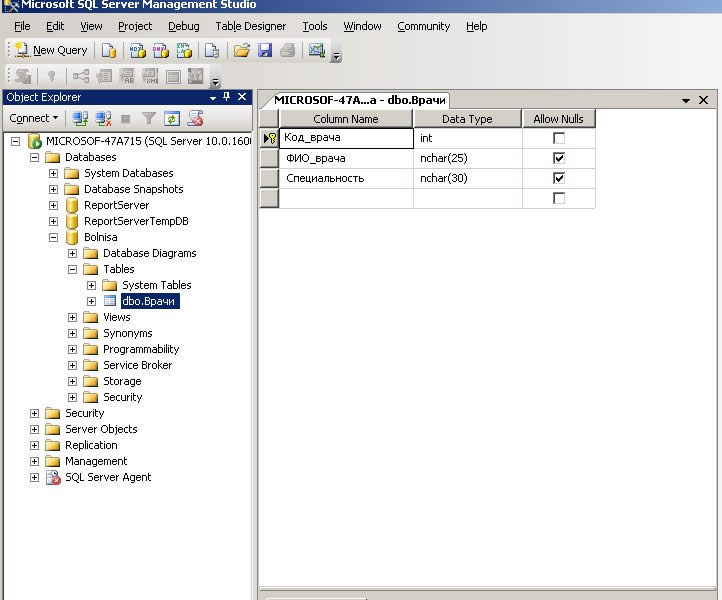The width and height of the screenshot is (722, 600).
Task: Open the View menu
Action: click(91, 26)
